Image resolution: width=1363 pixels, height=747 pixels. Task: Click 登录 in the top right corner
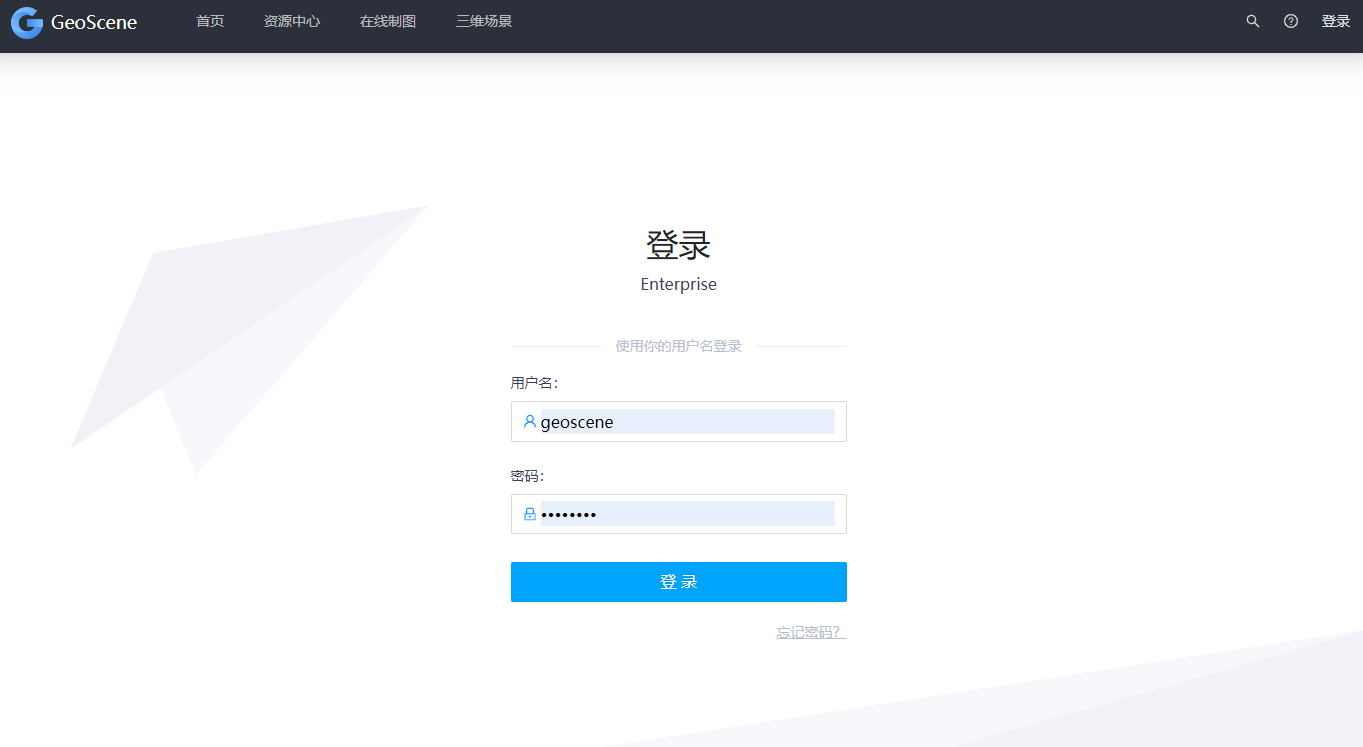1336,20
